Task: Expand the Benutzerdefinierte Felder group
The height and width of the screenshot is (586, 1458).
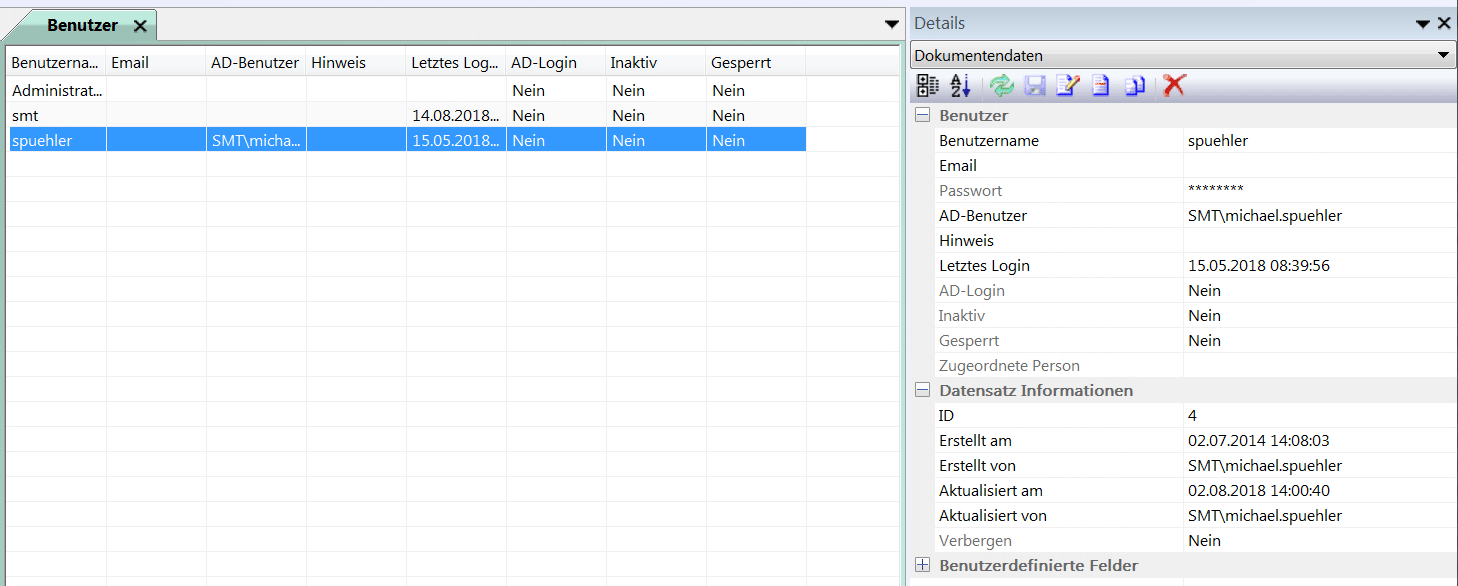Action: click(922, 566)
